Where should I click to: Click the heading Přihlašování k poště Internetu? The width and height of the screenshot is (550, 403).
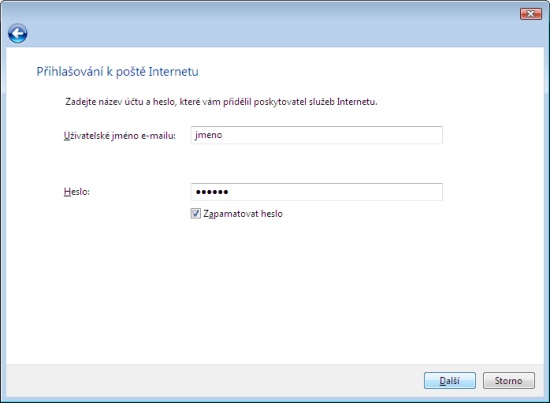pyautogui.click(x=118, y=72)
